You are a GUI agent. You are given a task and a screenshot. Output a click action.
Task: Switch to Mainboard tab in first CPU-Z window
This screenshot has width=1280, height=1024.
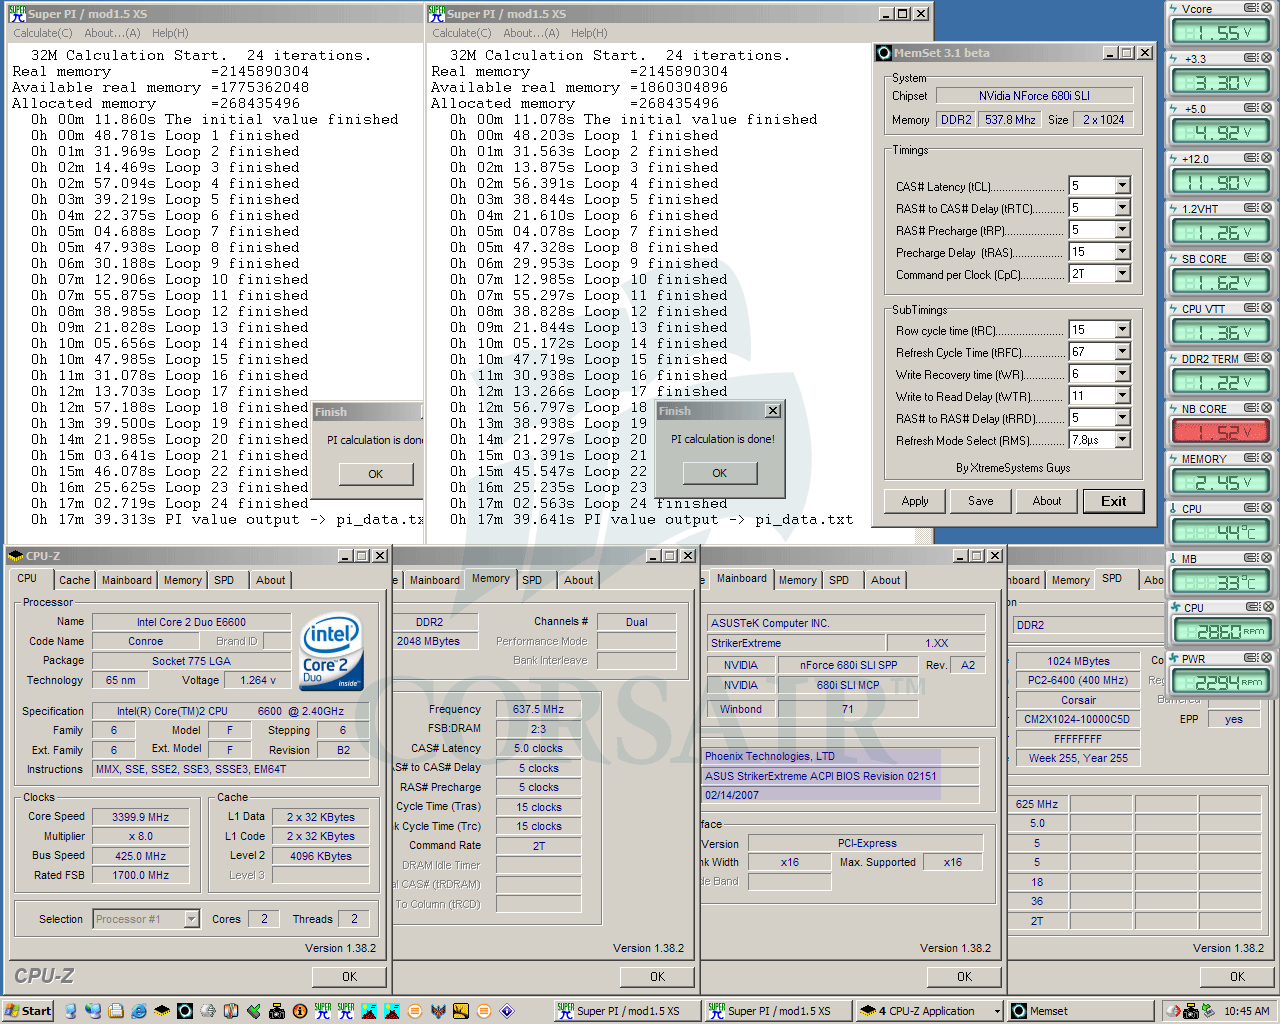tap(127, 580)
